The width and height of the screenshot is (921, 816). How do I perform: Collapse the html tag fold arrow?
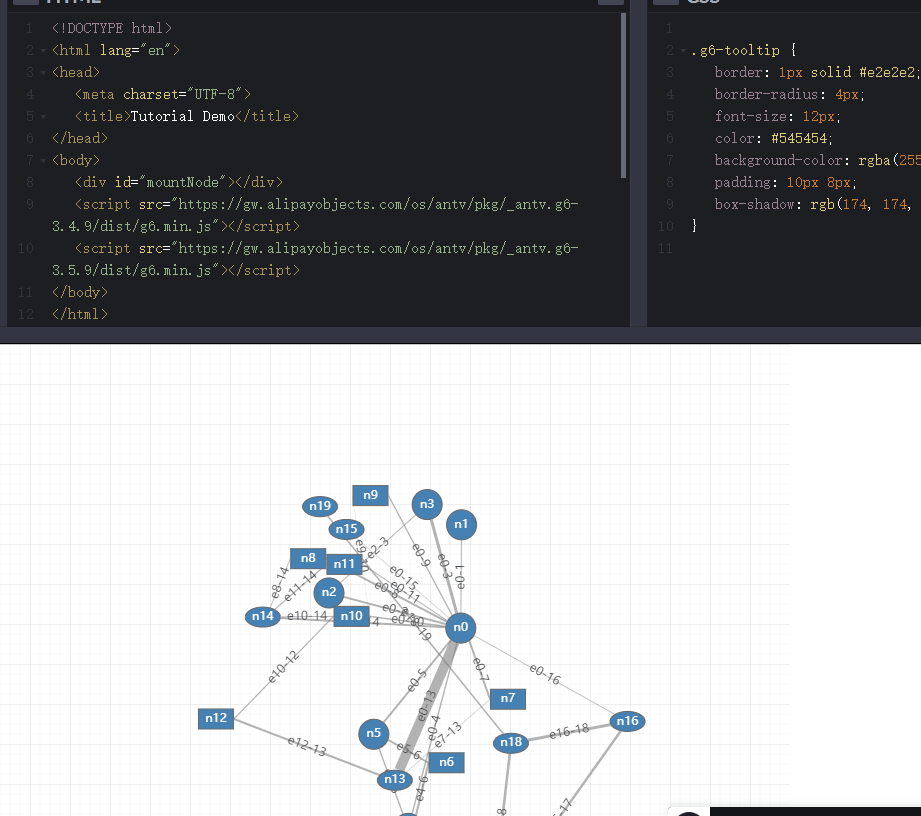43,51
